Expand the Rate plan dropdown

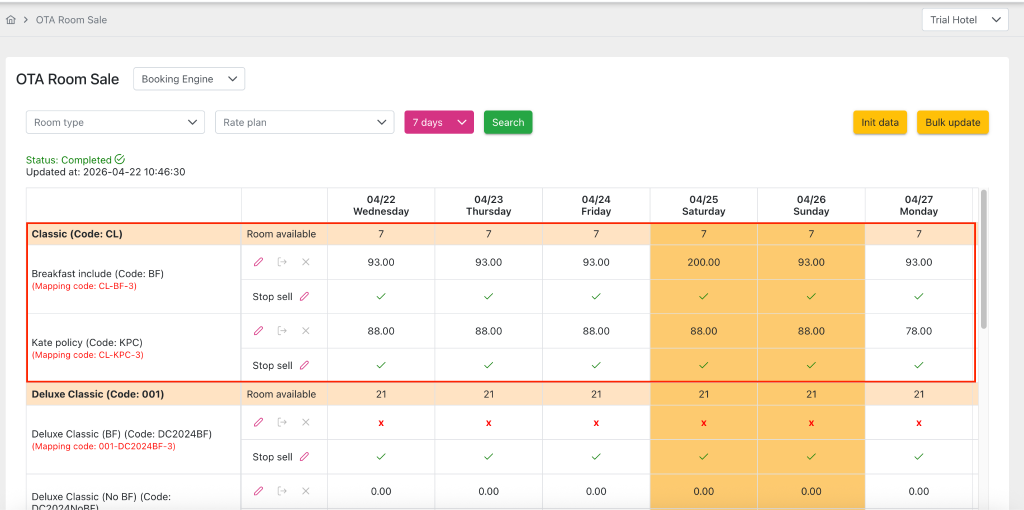pyautogui.click(x=304, y=122)
